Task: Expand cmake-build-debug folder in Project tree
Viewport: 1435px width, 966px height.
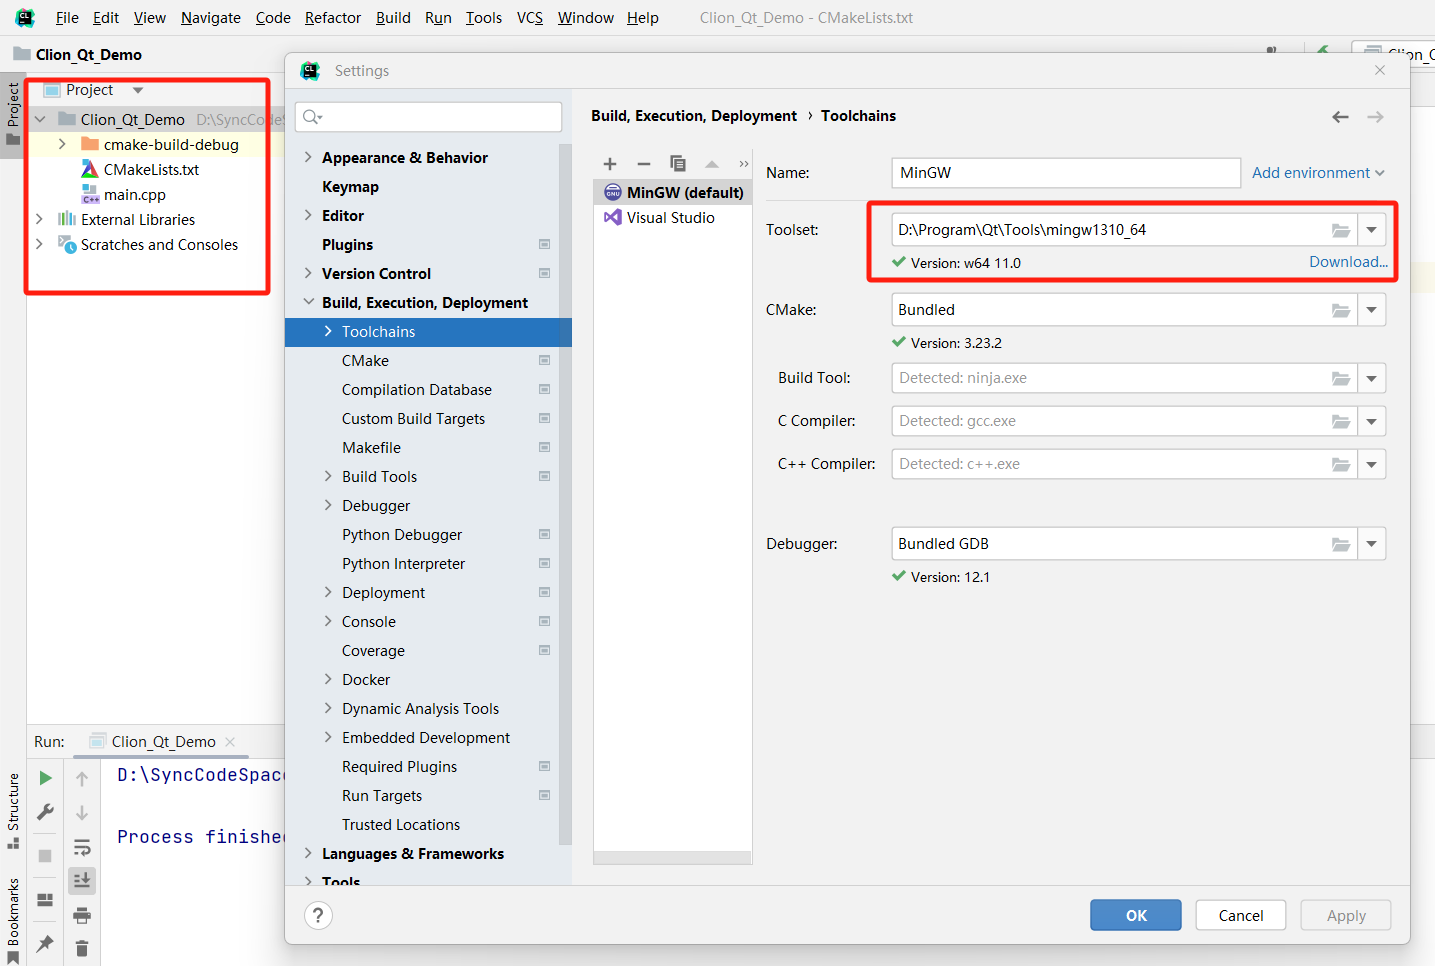Action: pos(62,144)
